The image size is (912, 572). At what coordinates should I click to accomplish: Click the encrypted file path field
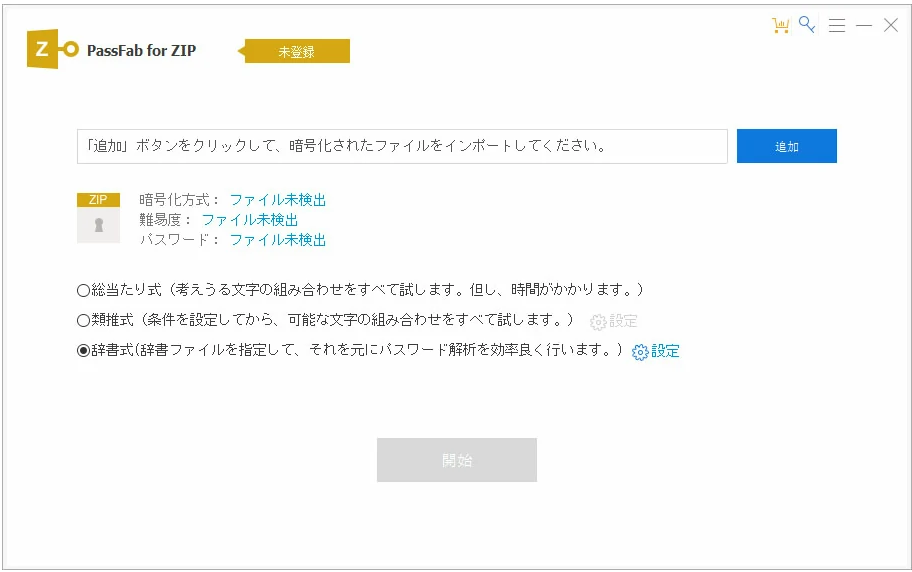coord(402,146)
